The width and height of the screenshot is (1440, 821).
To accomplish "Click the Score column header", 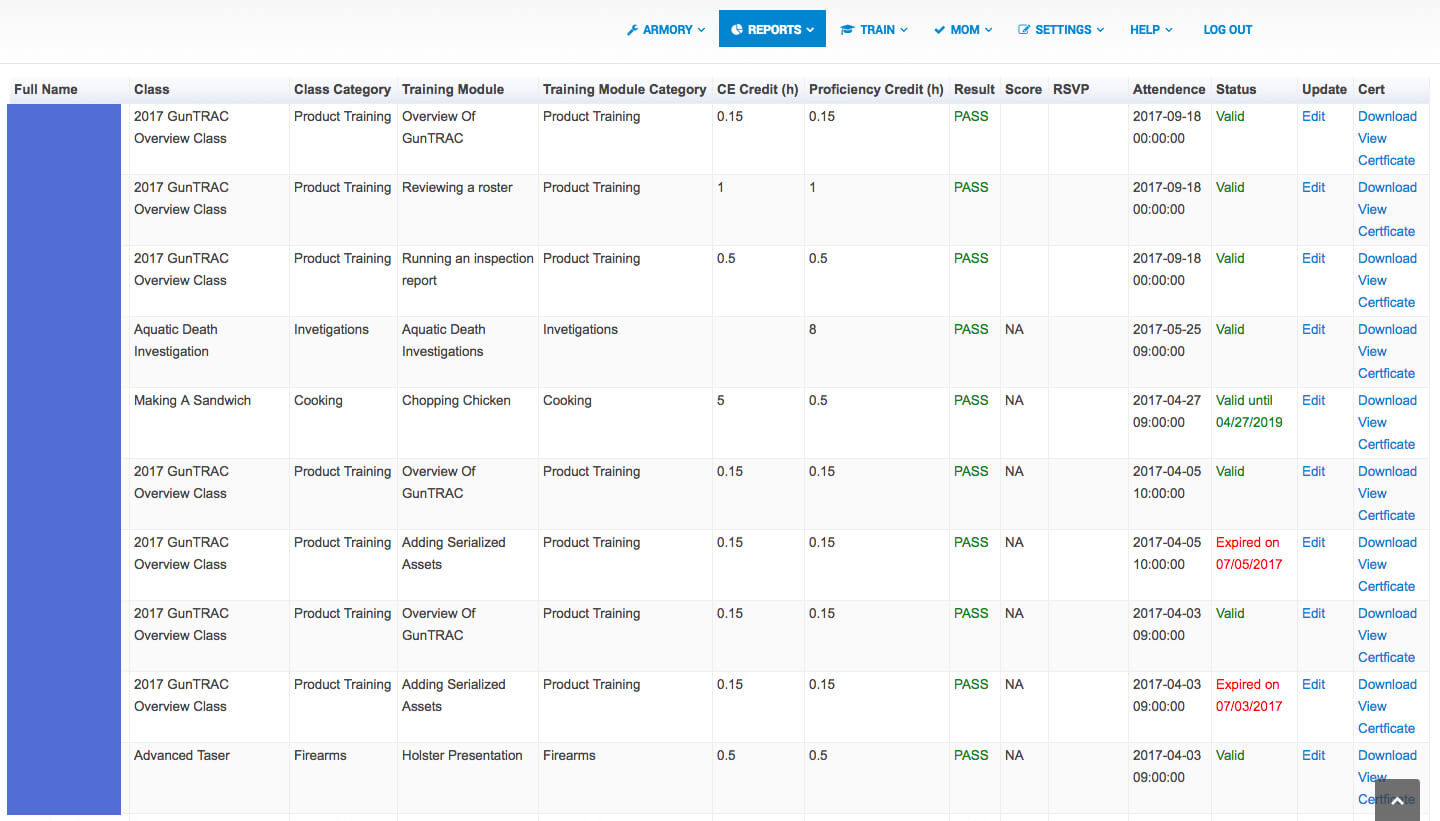I will tap(1023, 89).
